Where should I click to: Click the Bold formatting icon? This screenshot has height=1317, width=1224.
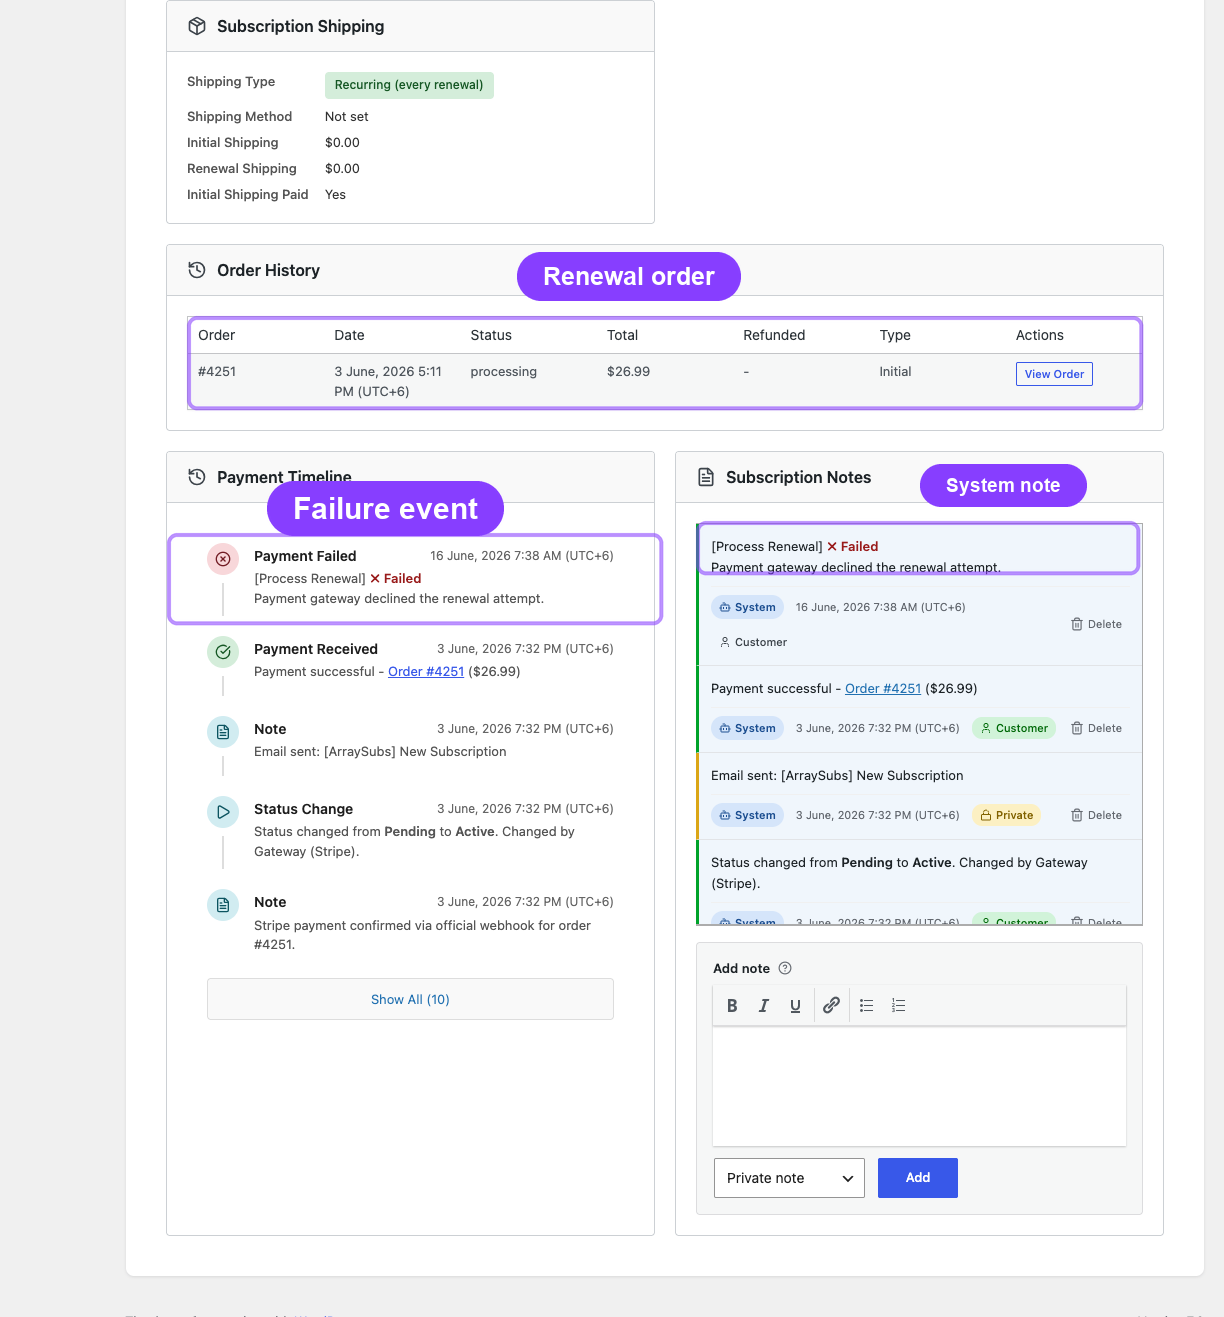click(x=732, y=1006)
